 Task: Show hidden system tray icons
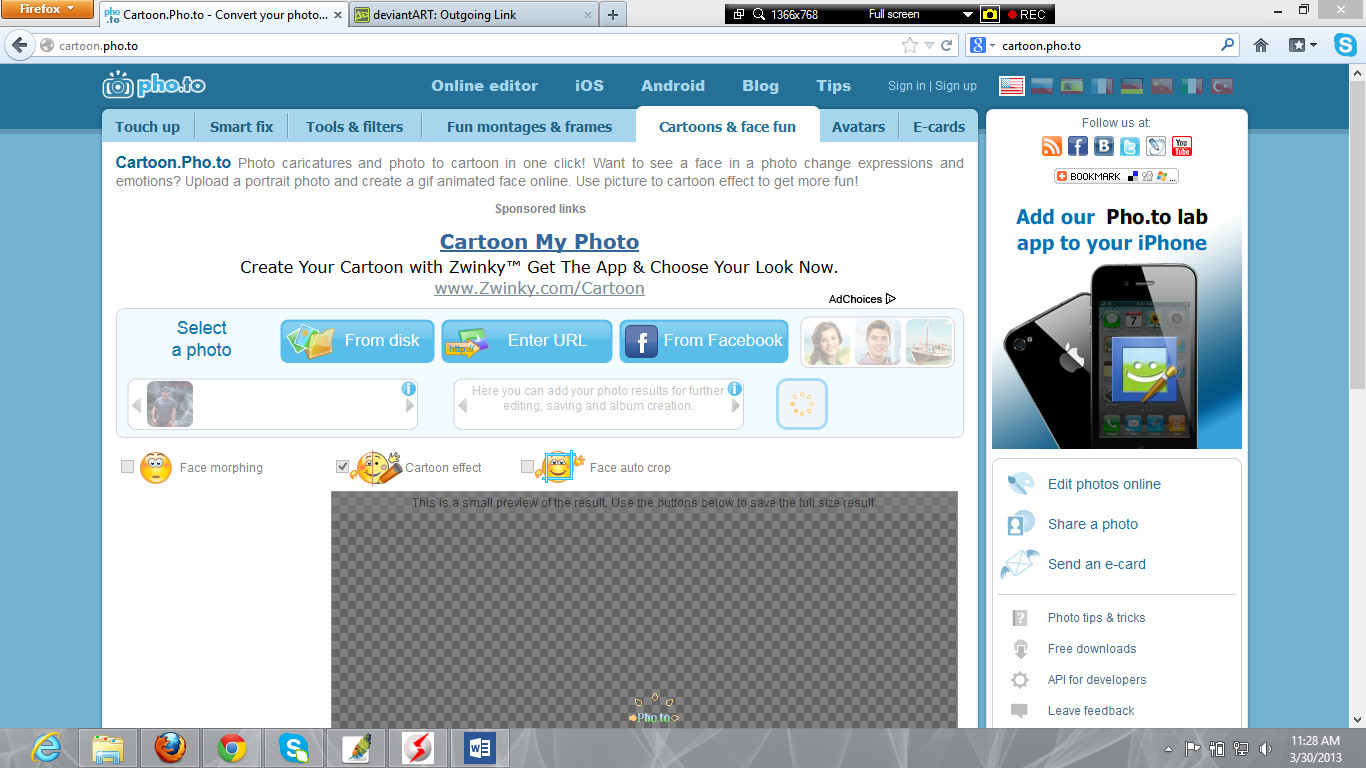1168,749
